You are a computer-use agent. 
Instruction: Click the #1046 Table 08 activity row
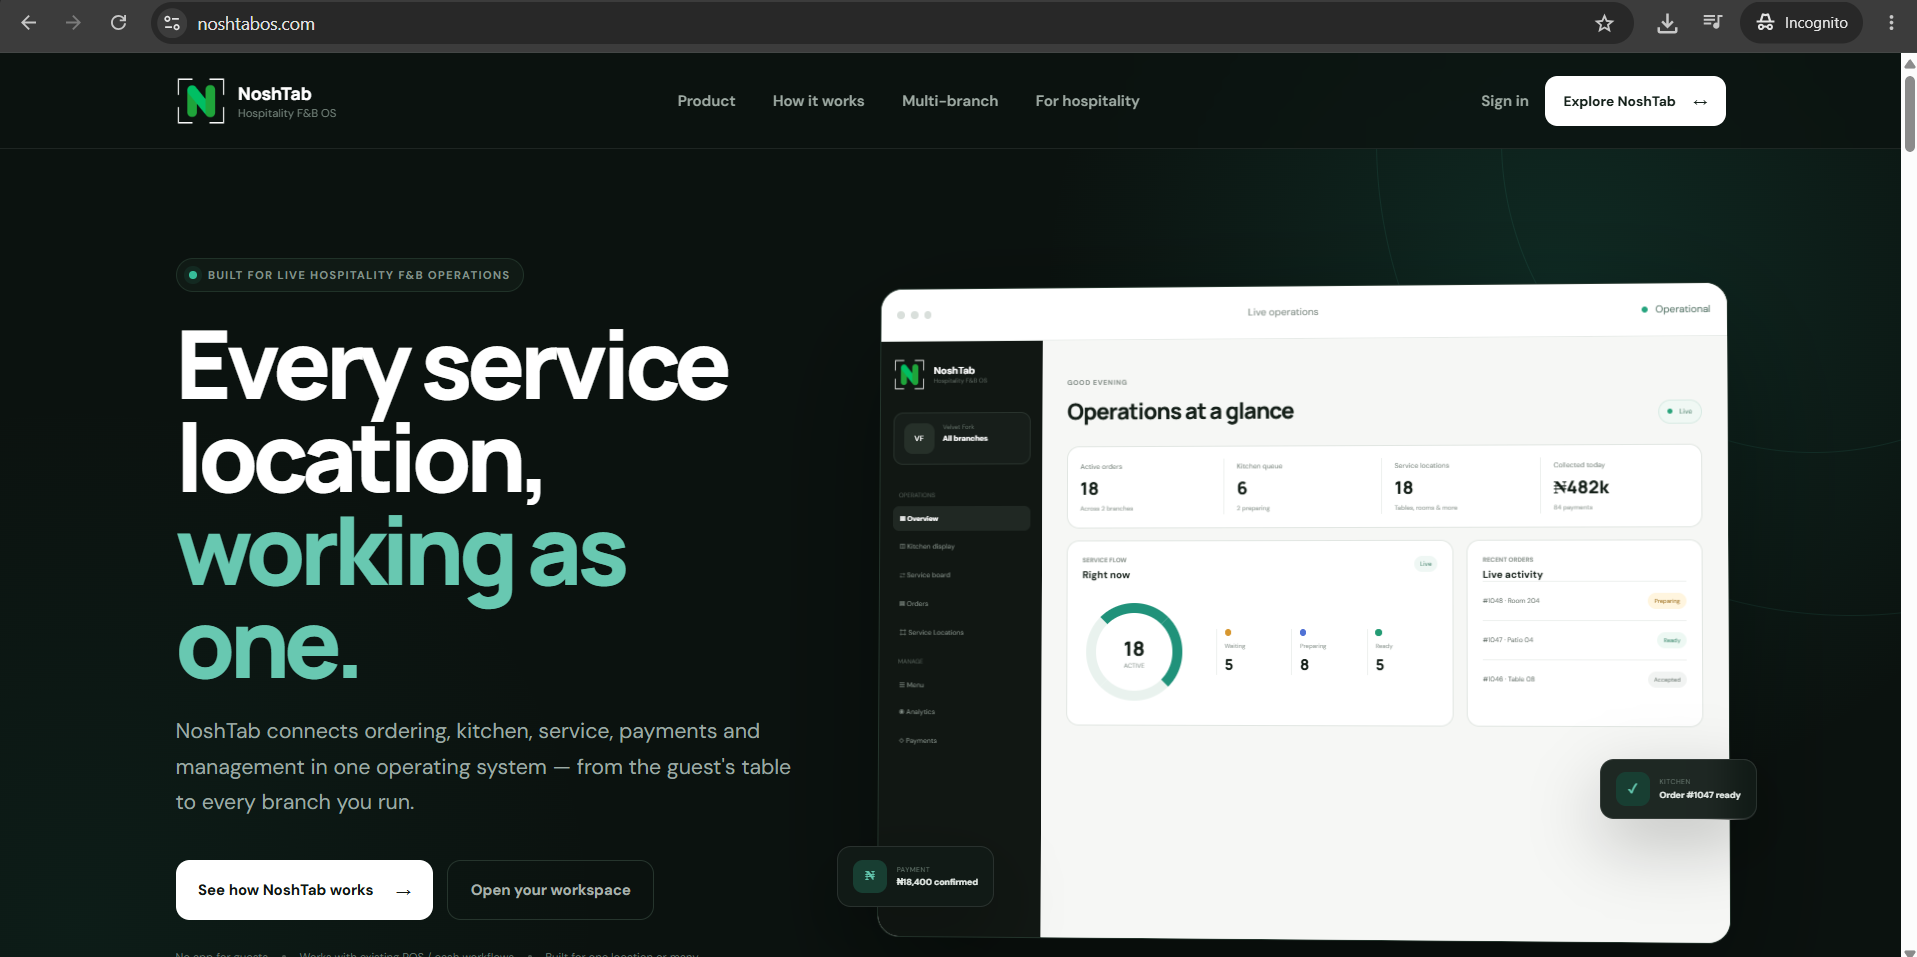tap(1584, 679)
